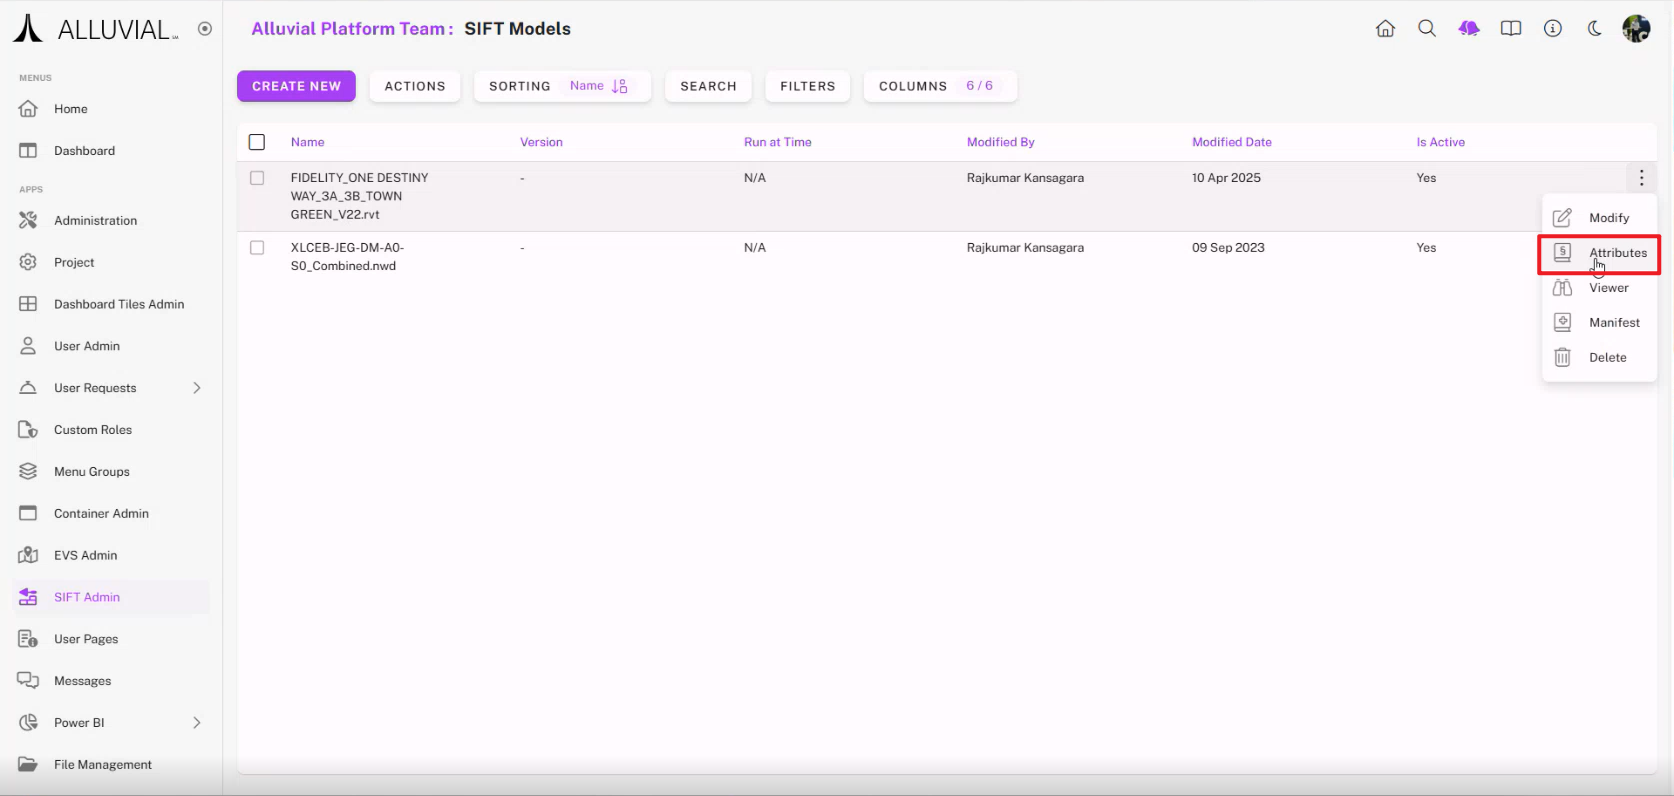Check the select-all checkbox in table header
Viewport: 1674px width, 796px height.
[257, 142]
